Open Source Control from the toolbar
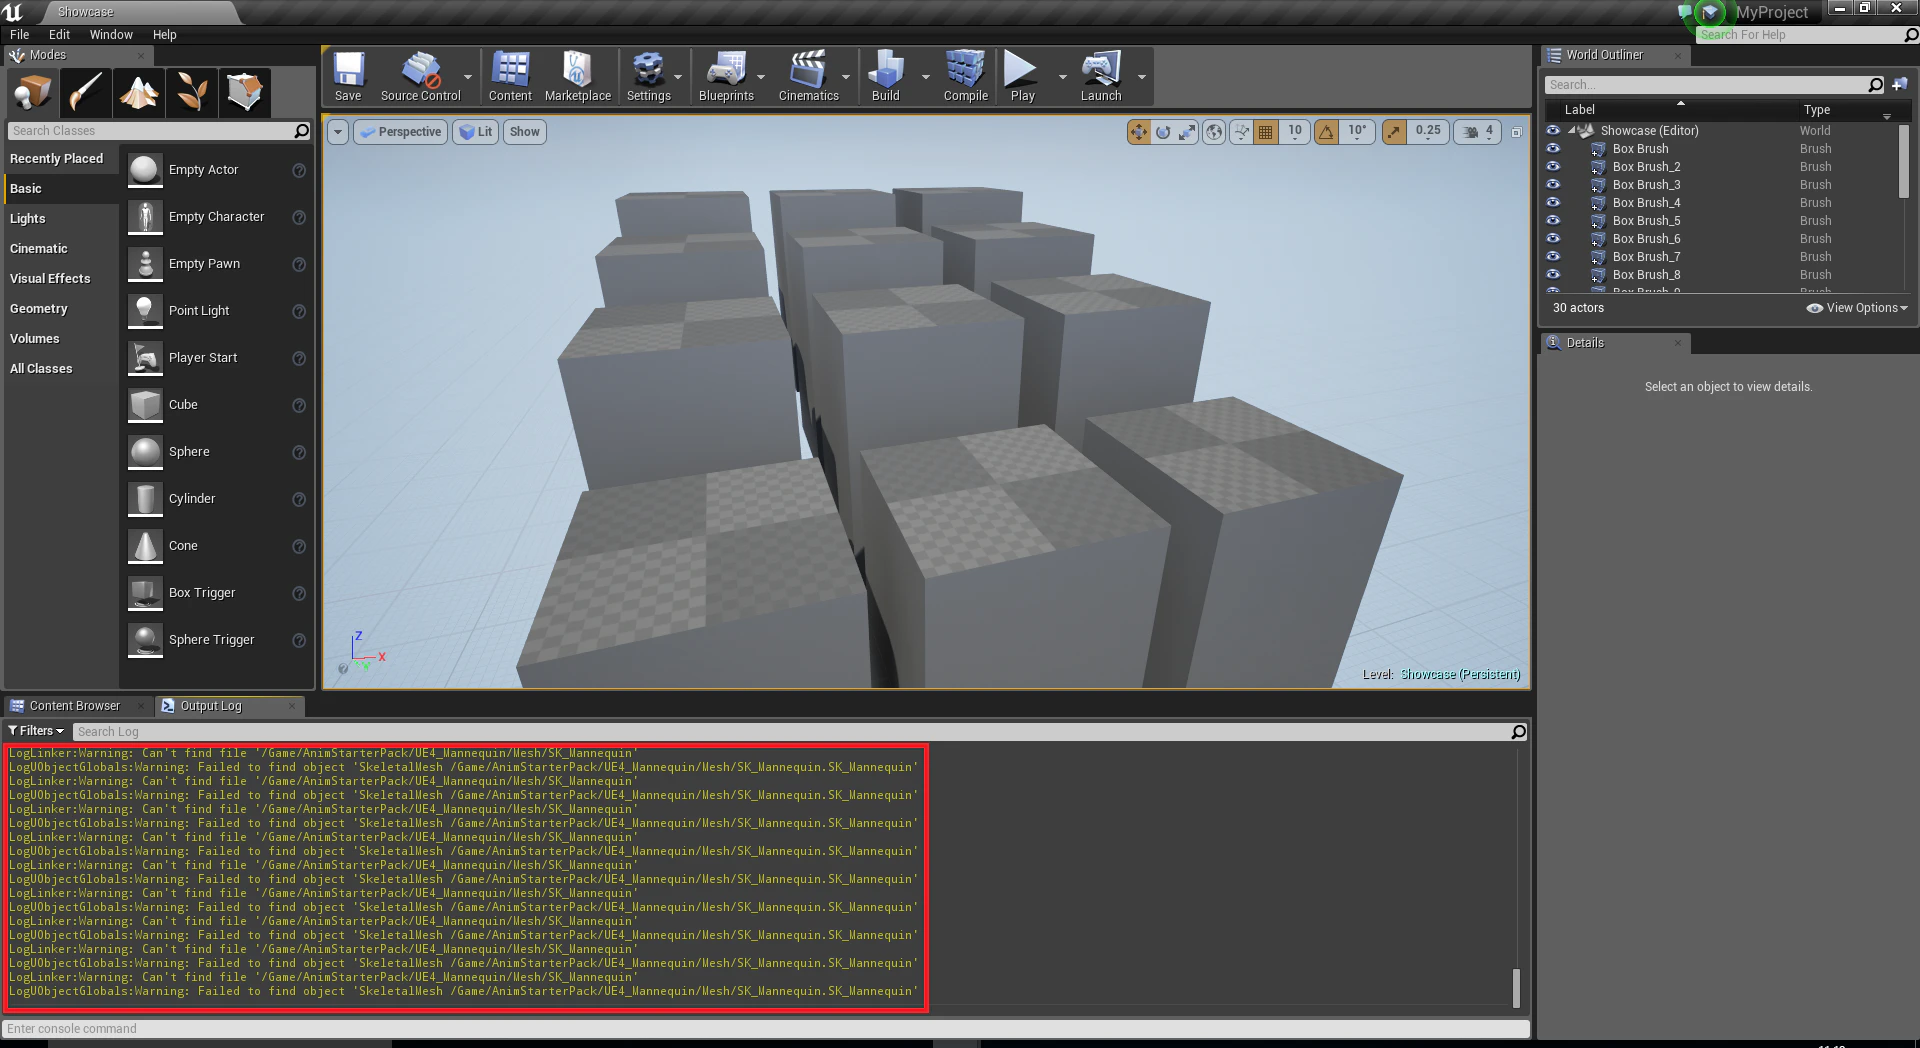 pos(420,76)
